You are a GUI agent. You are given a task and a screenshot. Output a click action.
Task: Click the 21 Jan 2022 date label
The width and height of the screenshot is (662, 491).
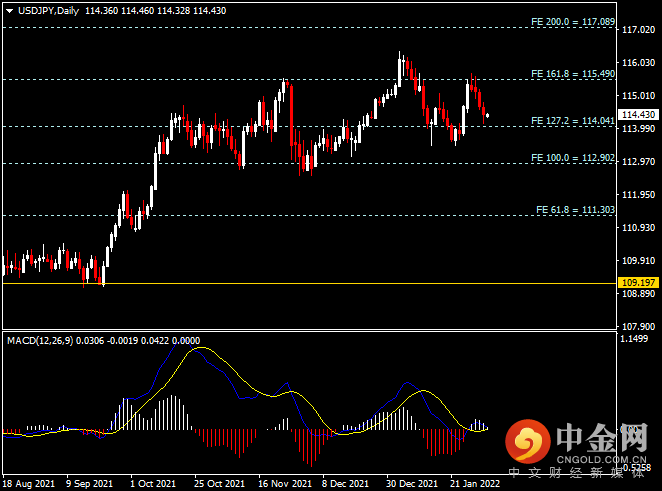(475, 484)
